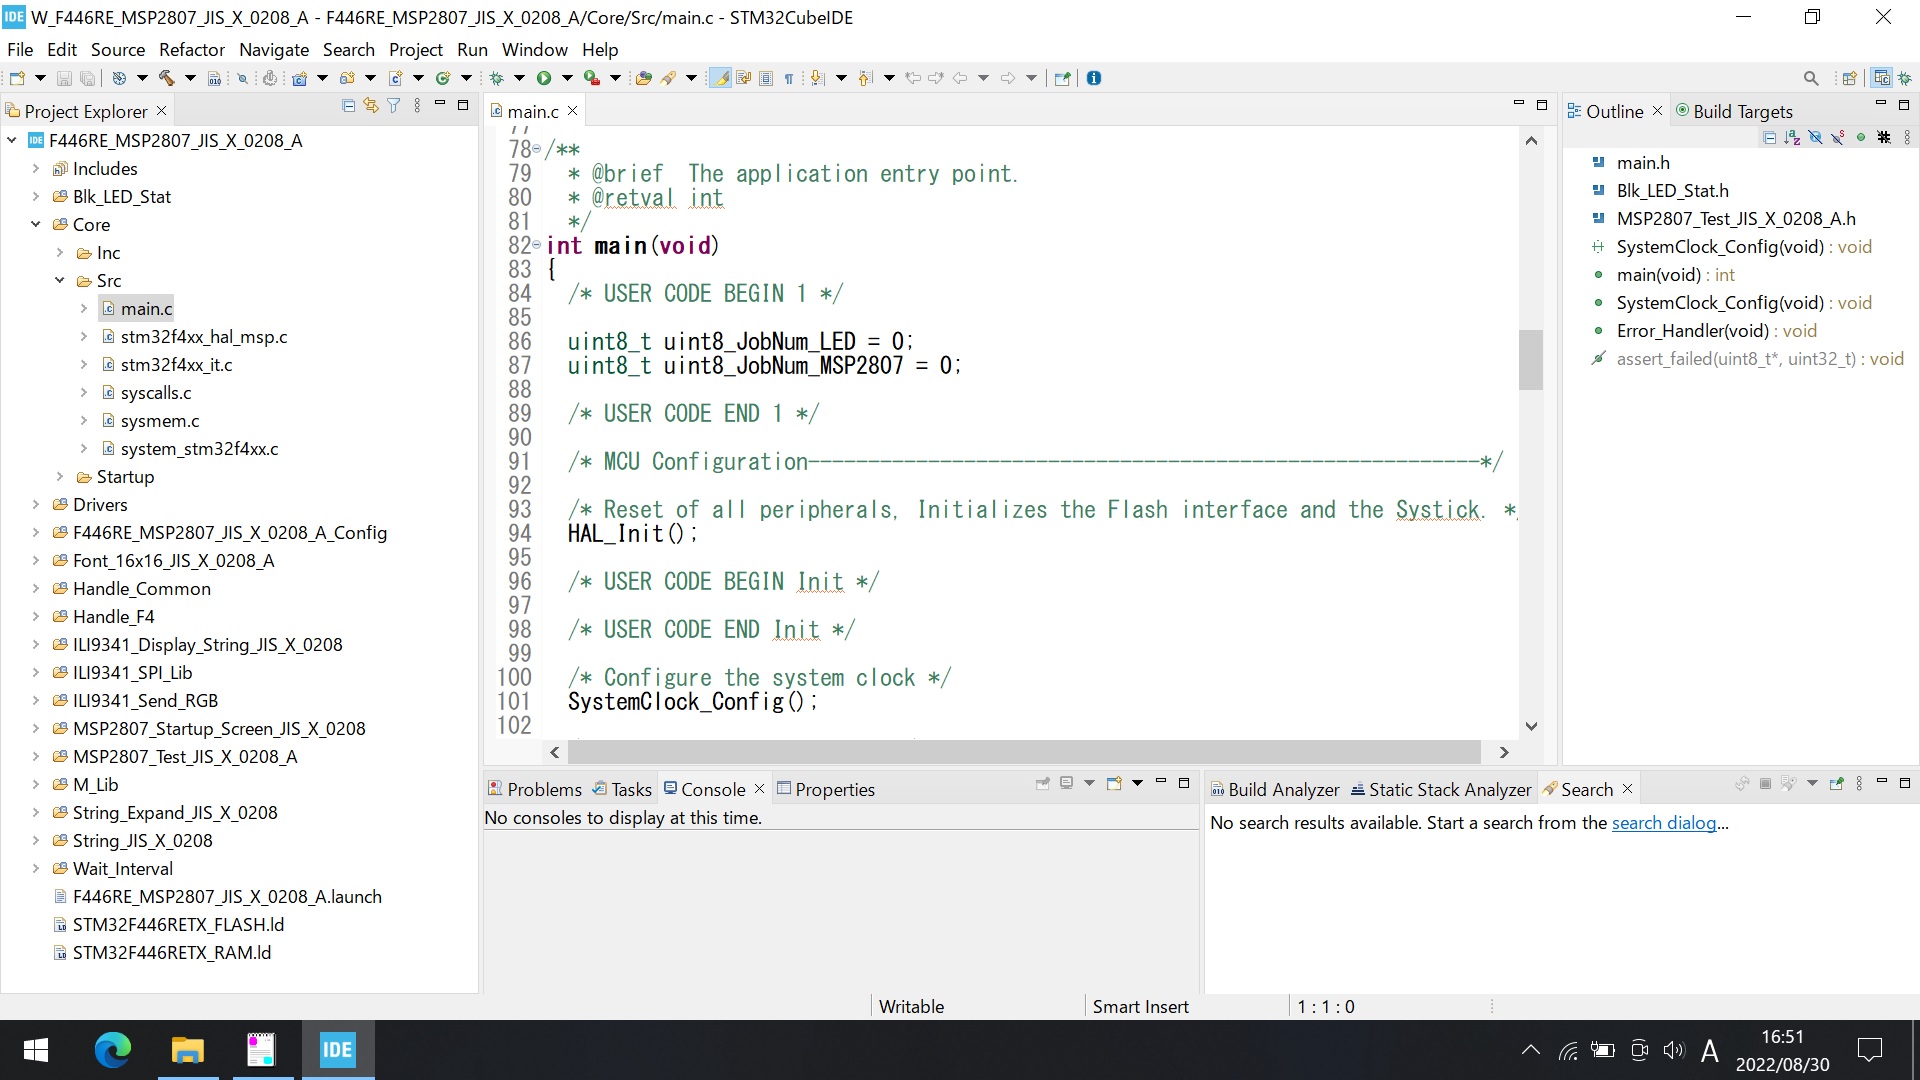Click the Build hammer toolbar icon
Screen dimensions: 1920x1080
click(x=166, y=78)
